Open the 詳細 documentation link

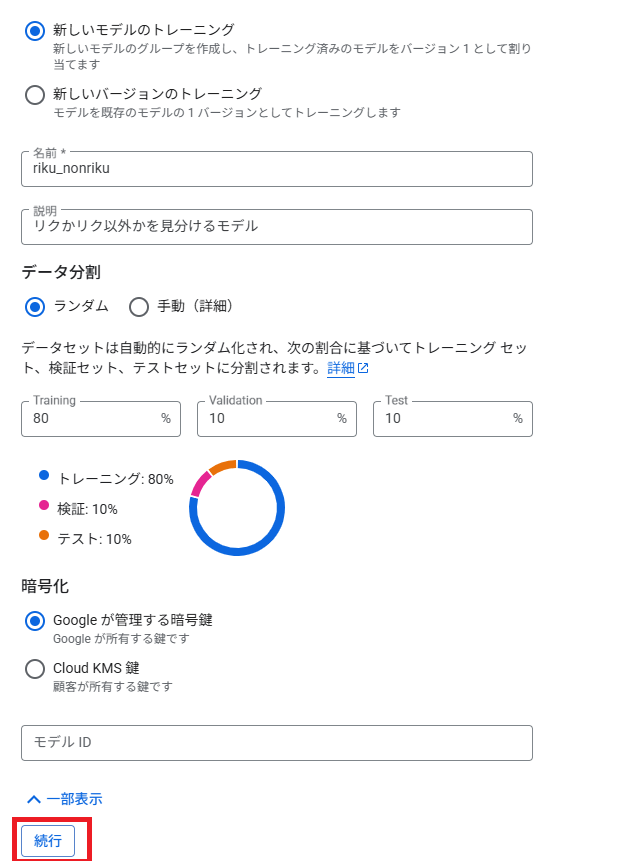pyautogui.click(x=340, y=368)
